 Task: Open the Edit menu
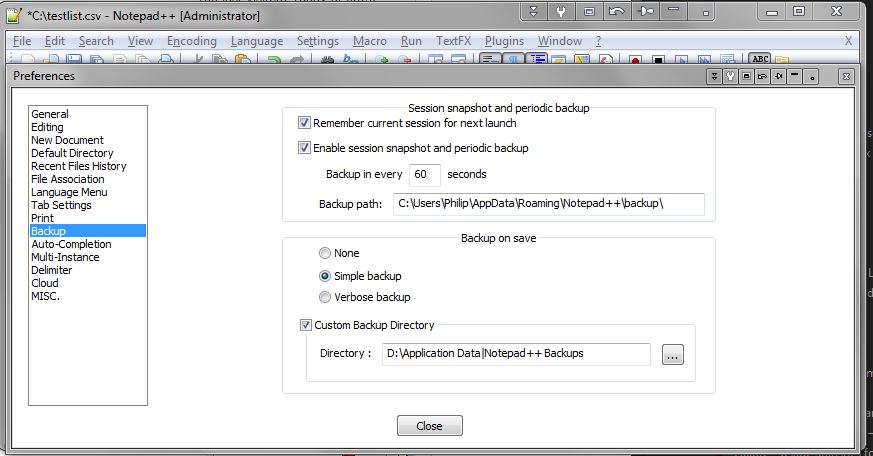point(55,41)
